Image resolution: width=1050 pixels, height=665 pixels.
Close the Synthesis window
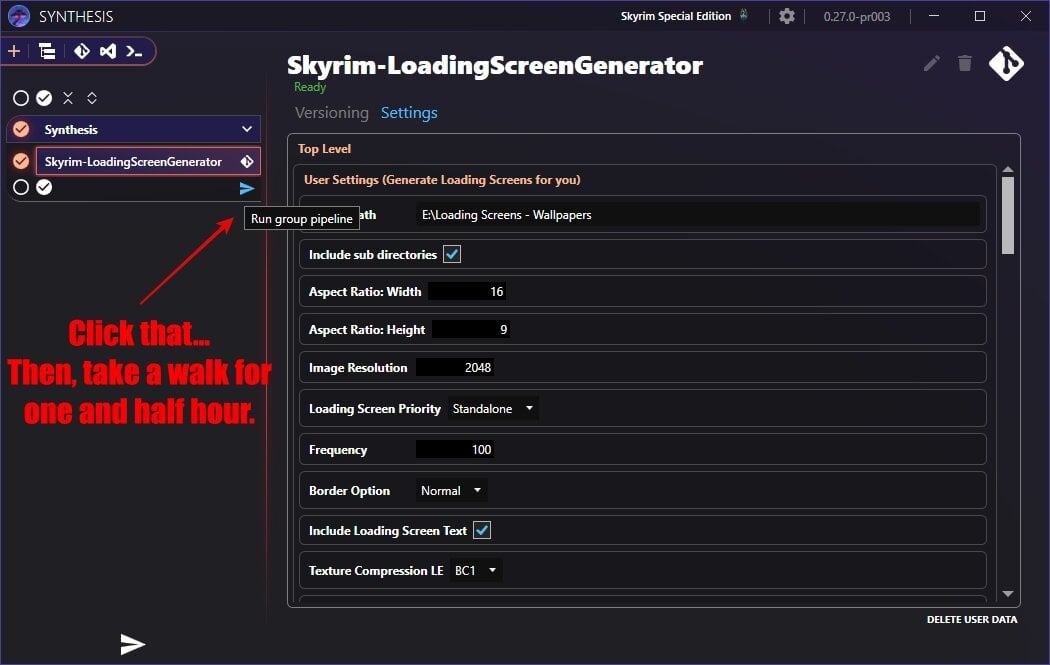pos(1025,16)
